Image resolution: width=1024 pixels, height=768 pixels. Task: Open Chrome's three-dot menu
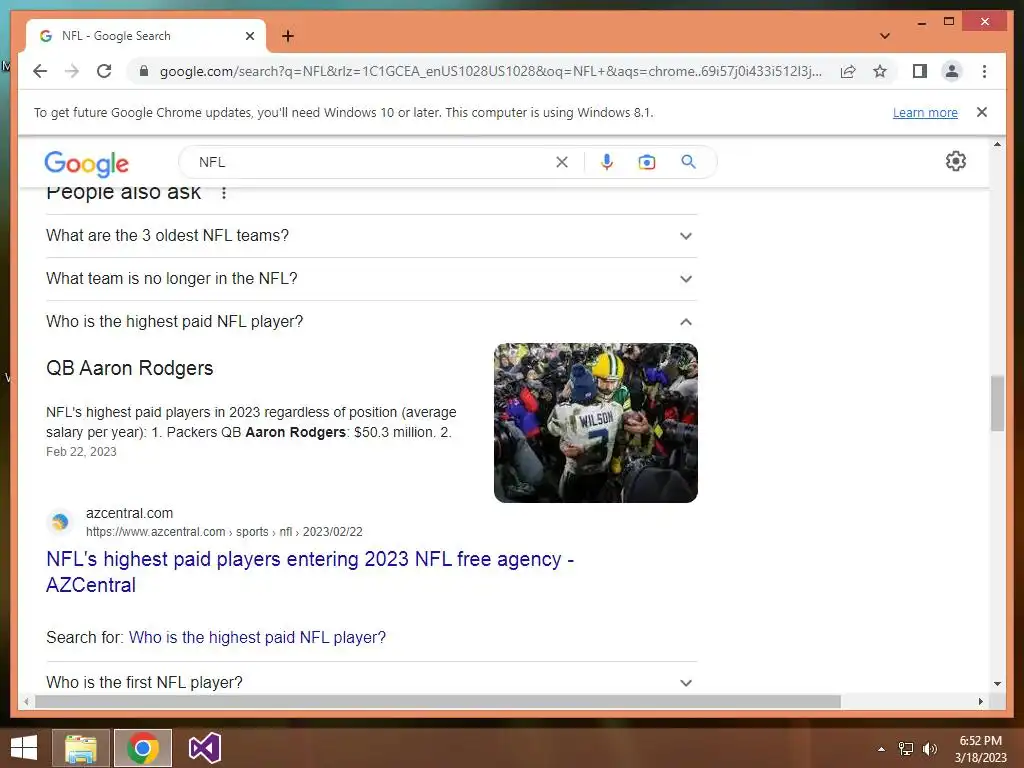click(984, 71)
